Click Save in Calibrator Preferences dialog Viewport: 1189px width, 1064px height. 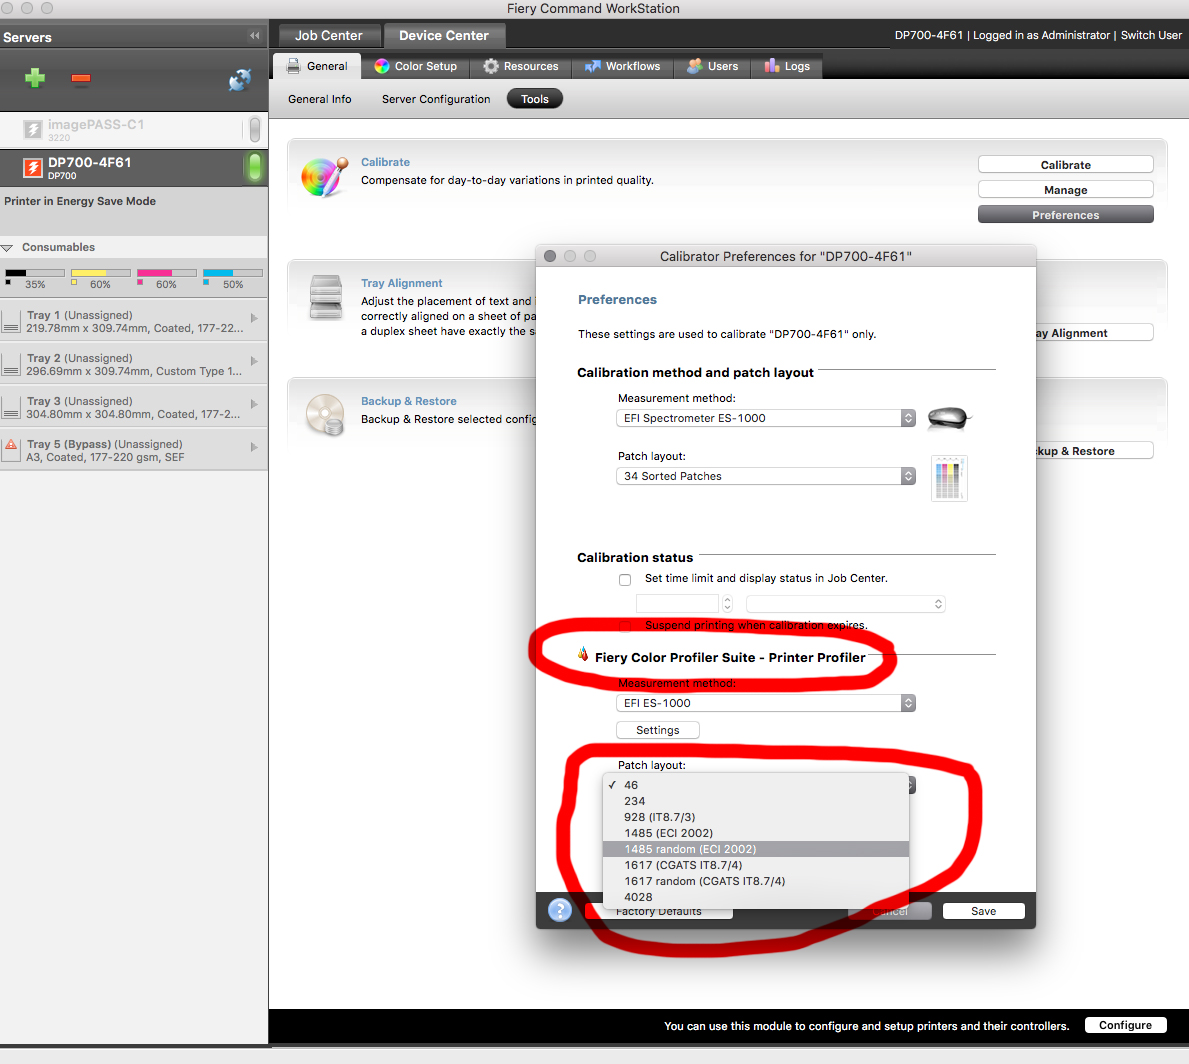(x=984, y=911)
